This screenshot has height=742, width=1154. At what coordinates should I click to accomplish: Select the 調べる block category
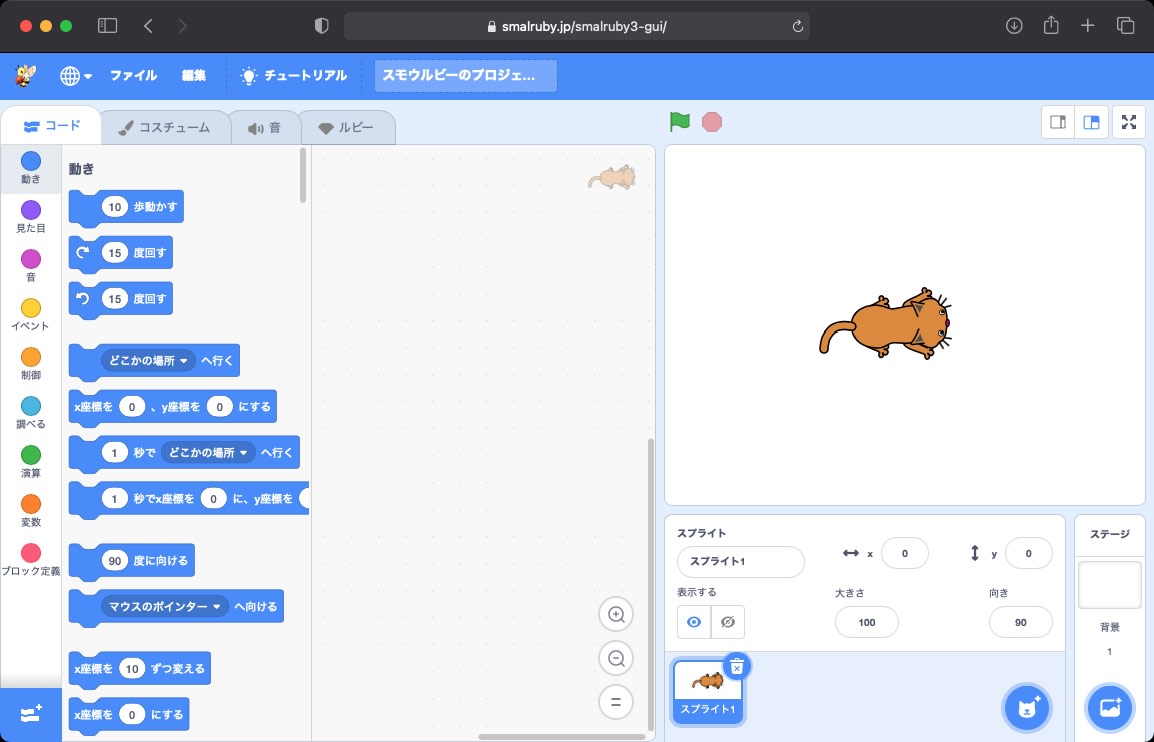pyautogui.click(x=31, y=413)
